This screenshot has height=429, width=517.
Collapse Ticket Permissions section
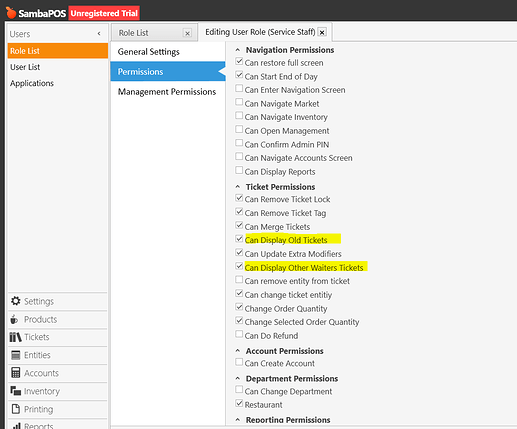(238, 187)
